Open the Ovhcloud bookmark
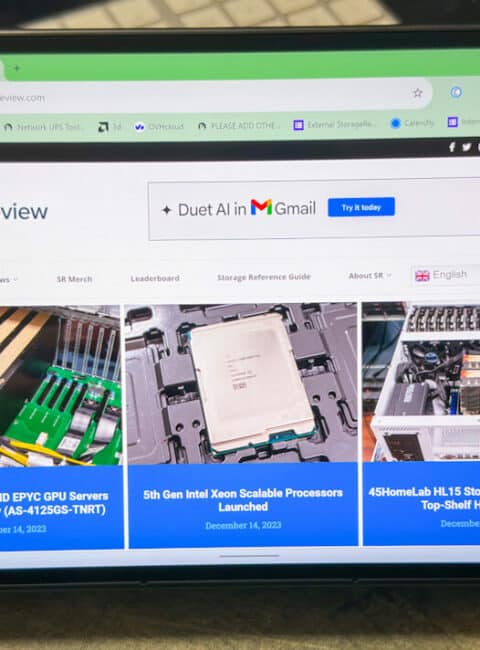 pyautogui.click(x=159, y=126)
